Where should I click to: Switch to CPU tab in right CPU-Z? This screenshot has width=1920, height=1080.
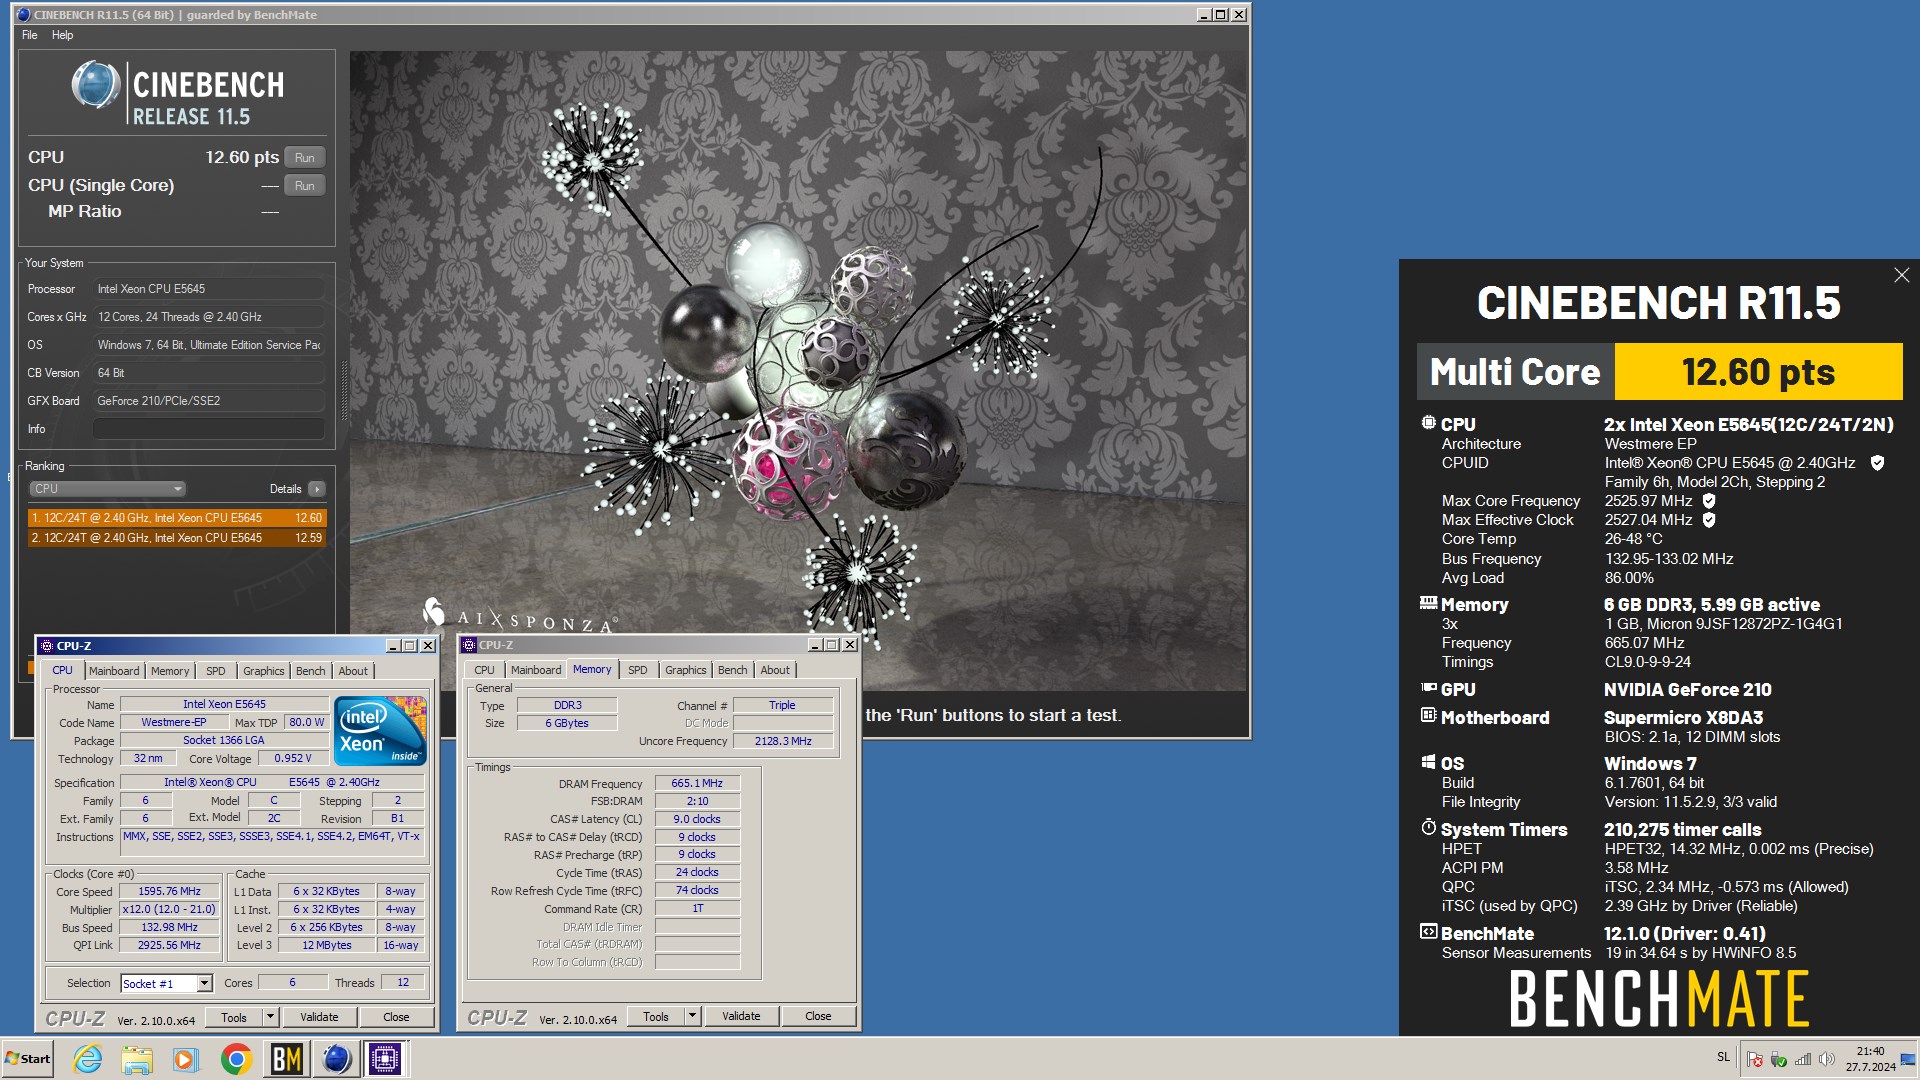(484, 670)
